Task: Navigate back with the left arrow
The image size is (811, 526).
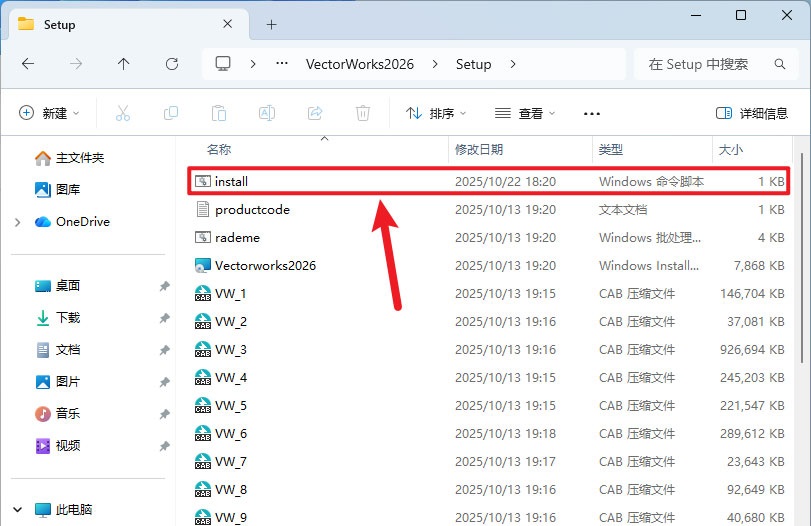Action: [28, 64]
